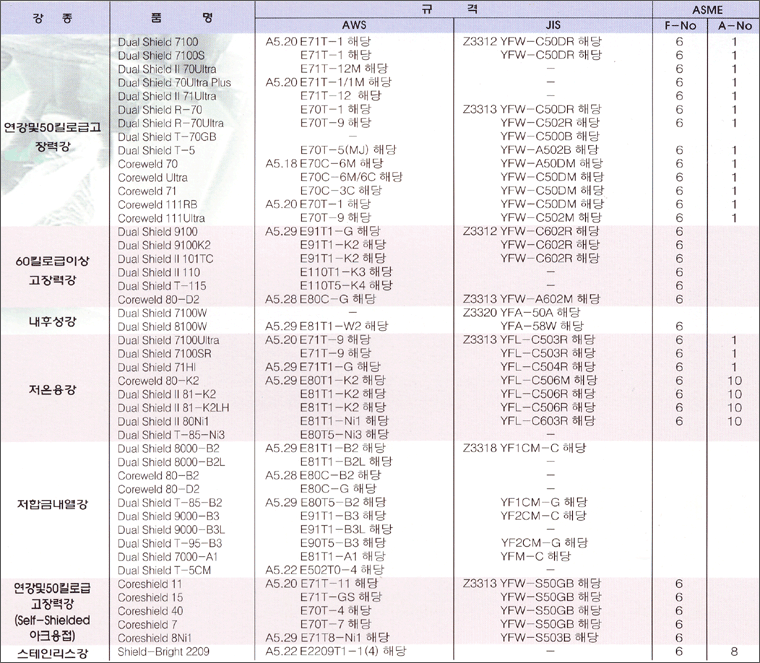Select AWS value 'E70C-6M/6C 해당'

(351, 177)
